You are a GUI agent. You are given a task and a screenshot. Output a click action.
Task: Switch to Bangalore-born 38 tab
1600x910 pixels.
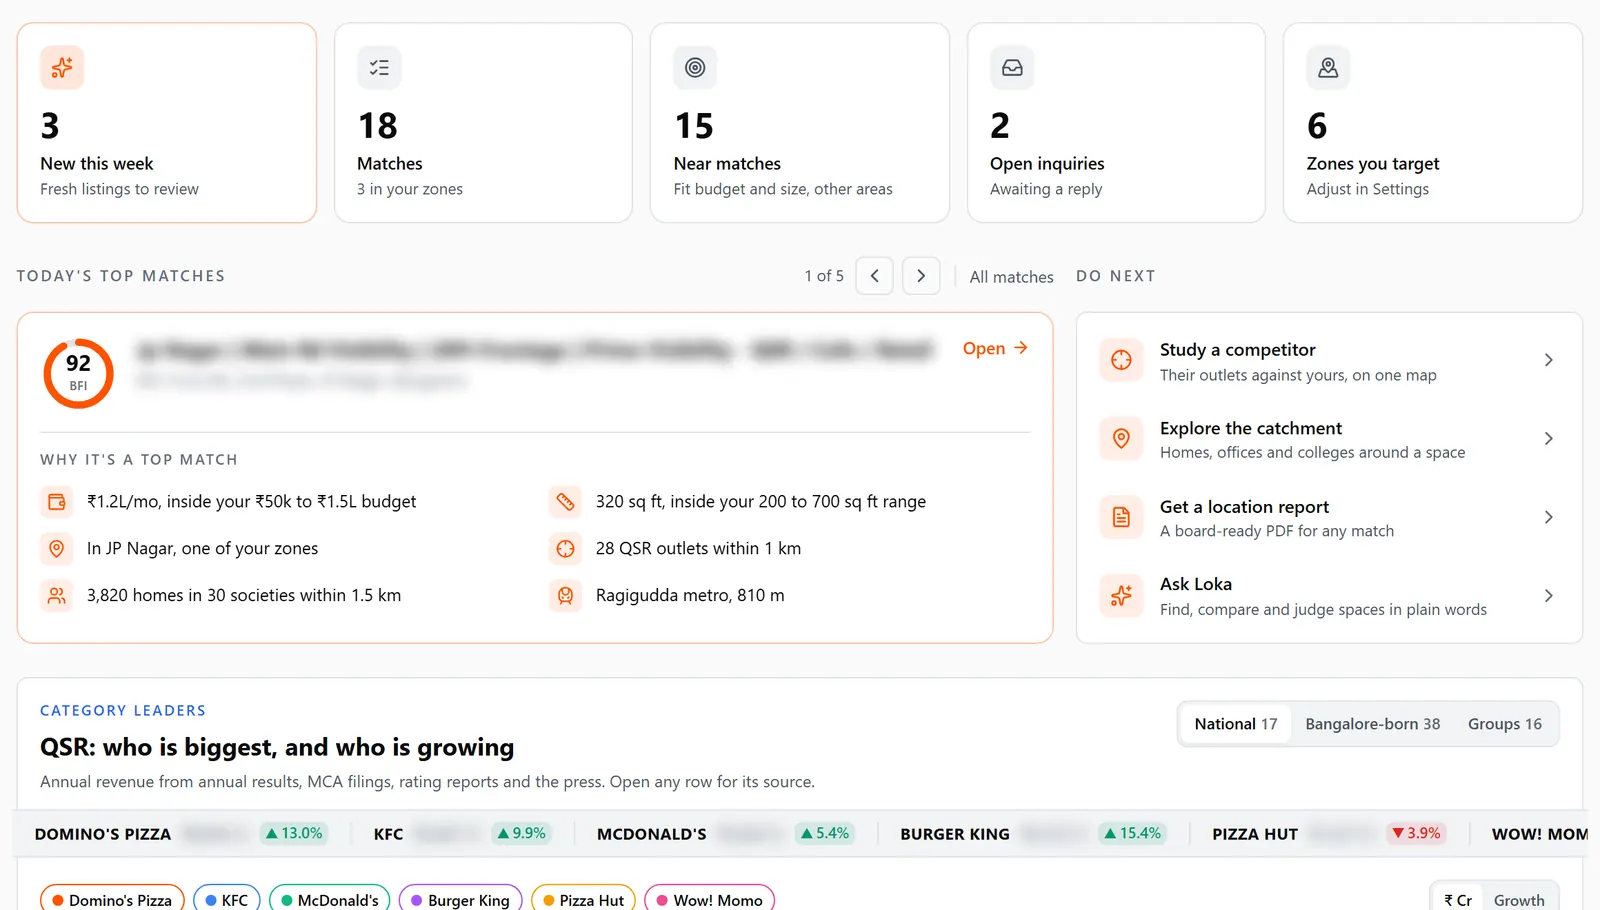tap(1373, 724)
